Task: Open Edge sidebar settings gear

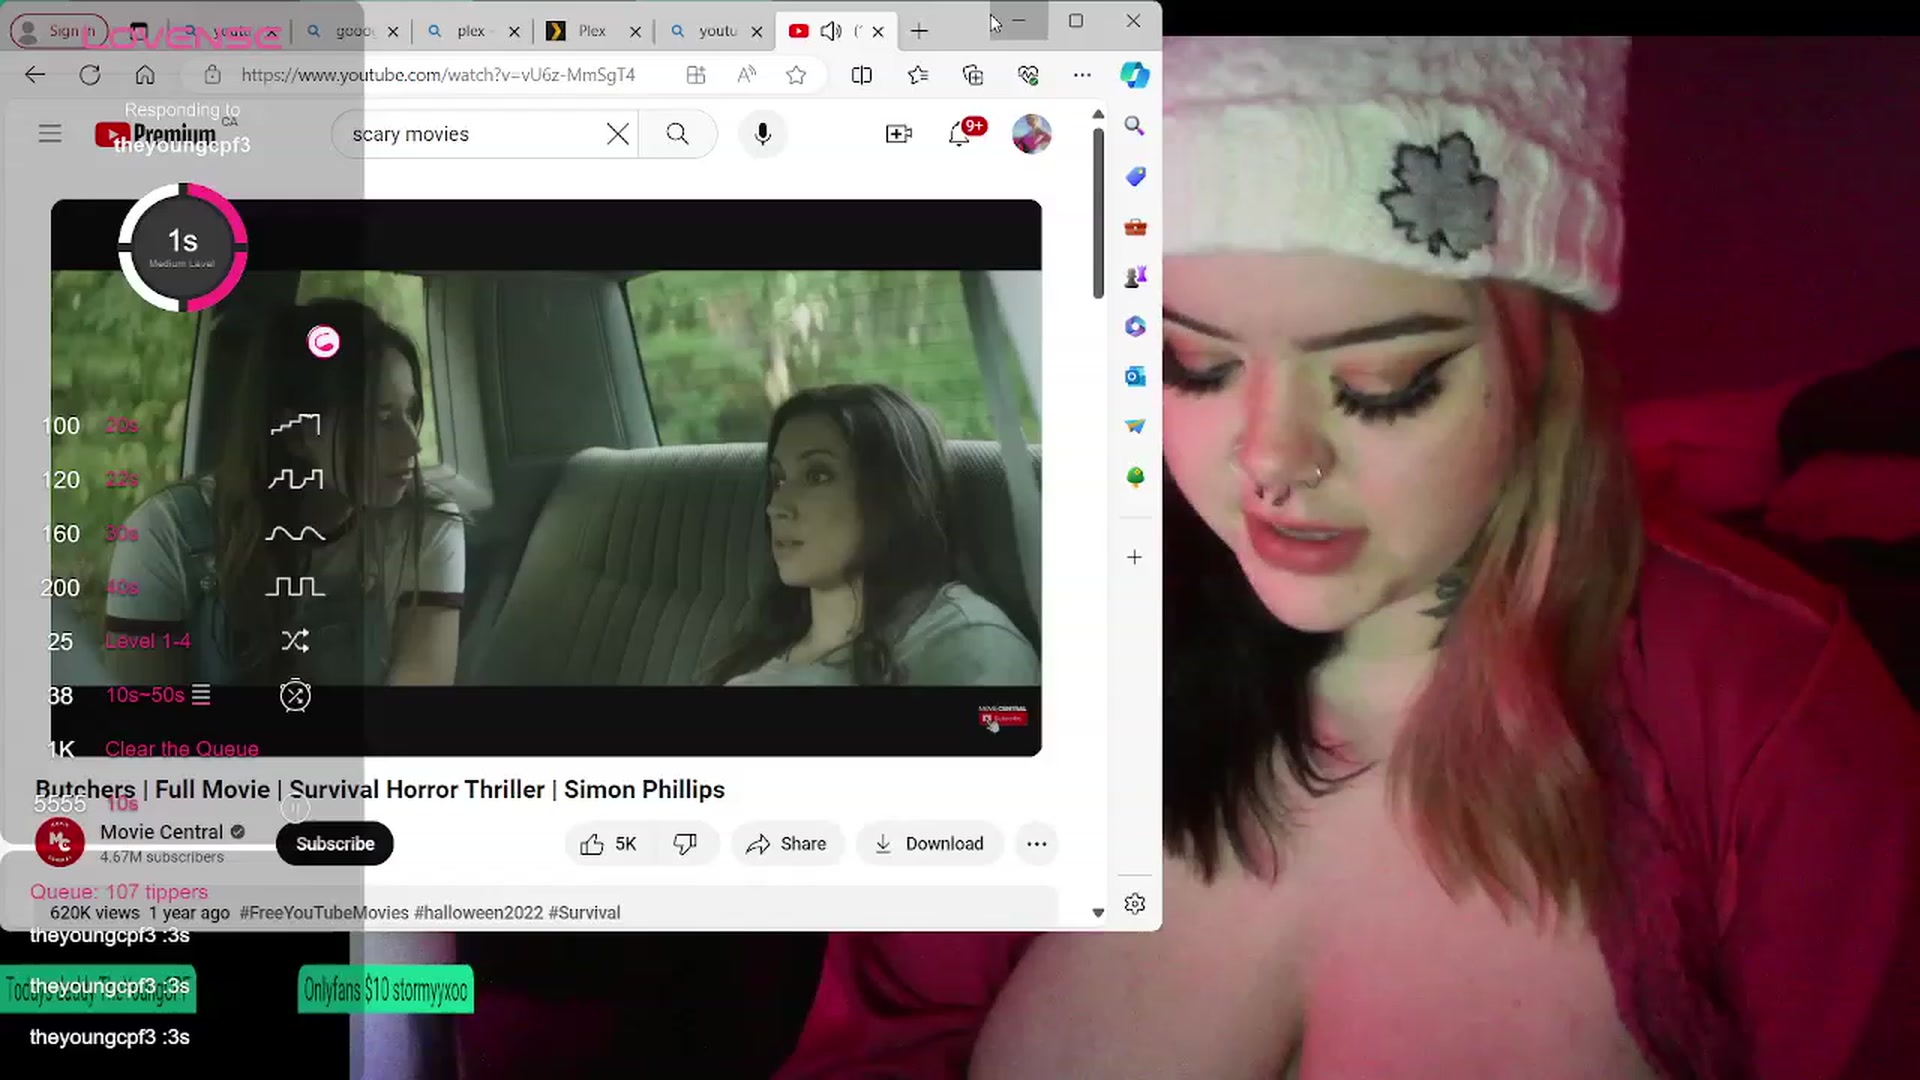Action: (x=1134, y=904)
